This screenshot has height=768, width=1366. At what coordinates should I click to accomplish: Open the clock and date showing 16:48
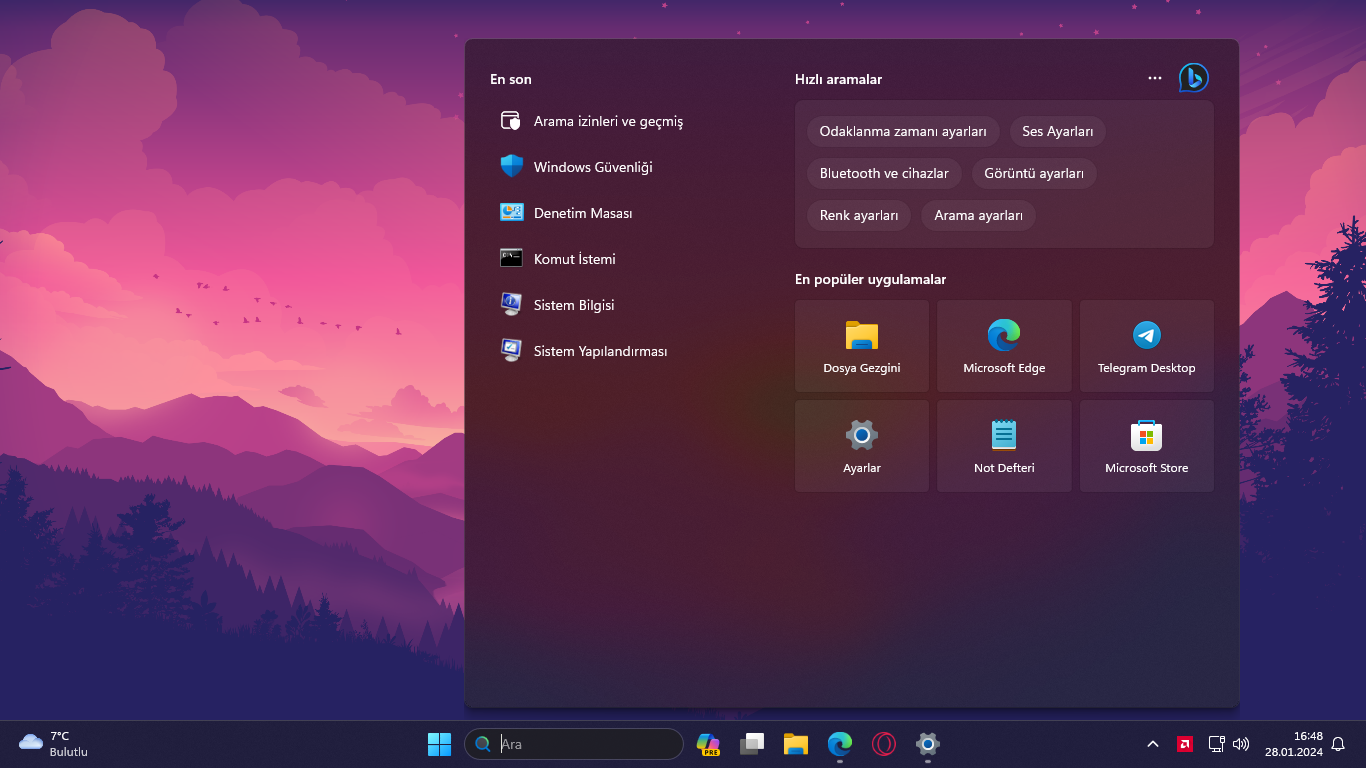pos(1294,744)
